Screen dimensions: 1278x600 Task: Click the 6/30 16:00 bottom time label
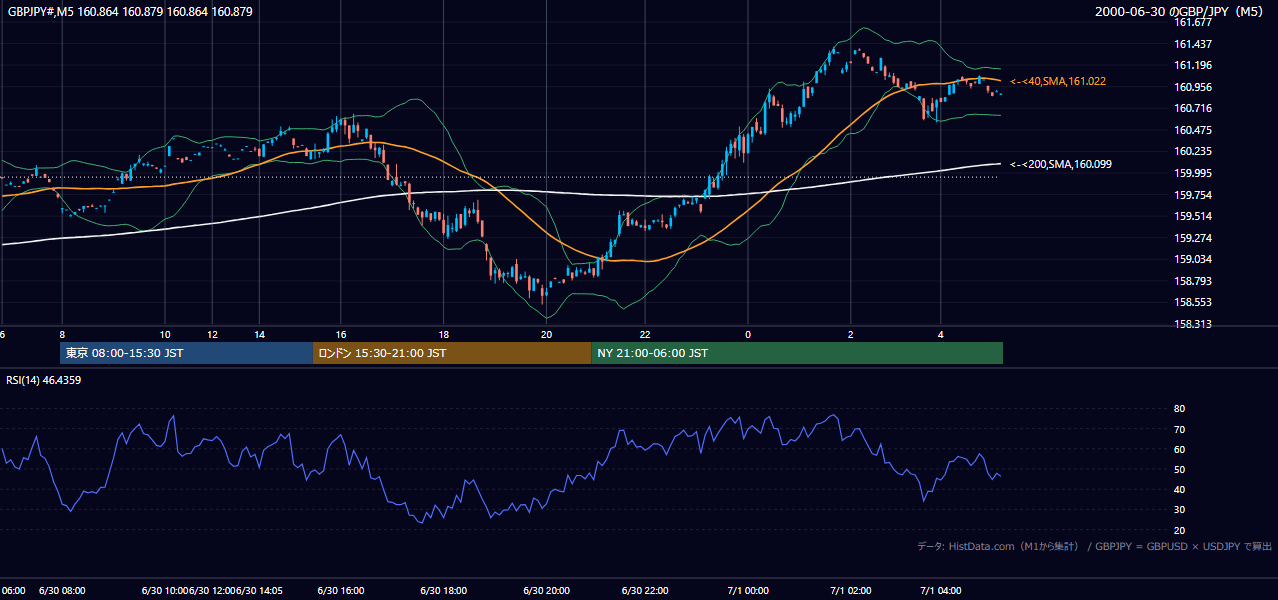339,590
